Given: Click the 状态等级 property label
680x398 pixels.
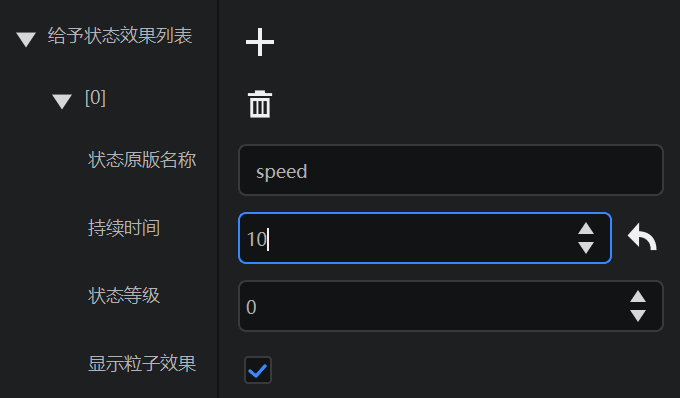Looking at the screenshot, I should pyautogui.click(x=124, y=296).
